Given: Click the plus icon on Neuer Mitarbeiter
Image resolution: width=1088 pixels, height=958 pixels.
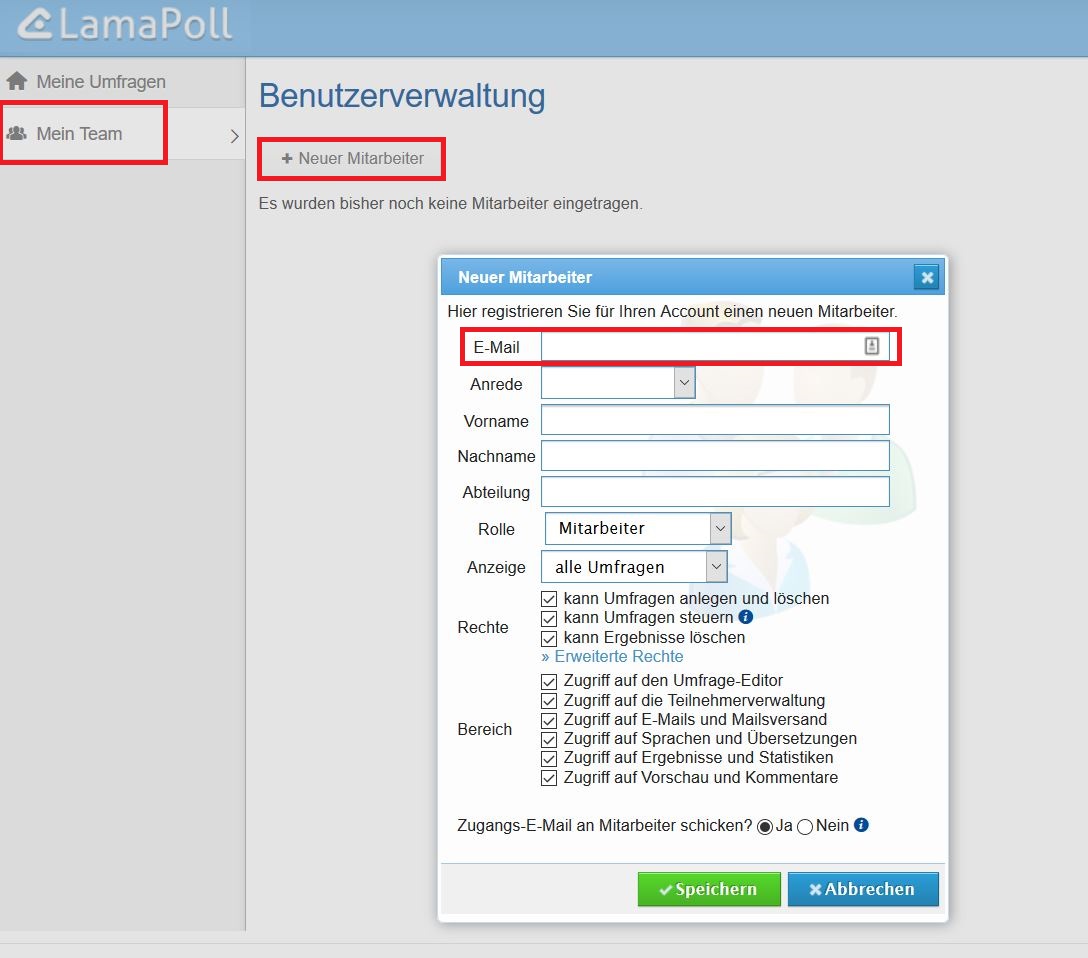Looking at the screenshot, I should [x=288, y=158].
